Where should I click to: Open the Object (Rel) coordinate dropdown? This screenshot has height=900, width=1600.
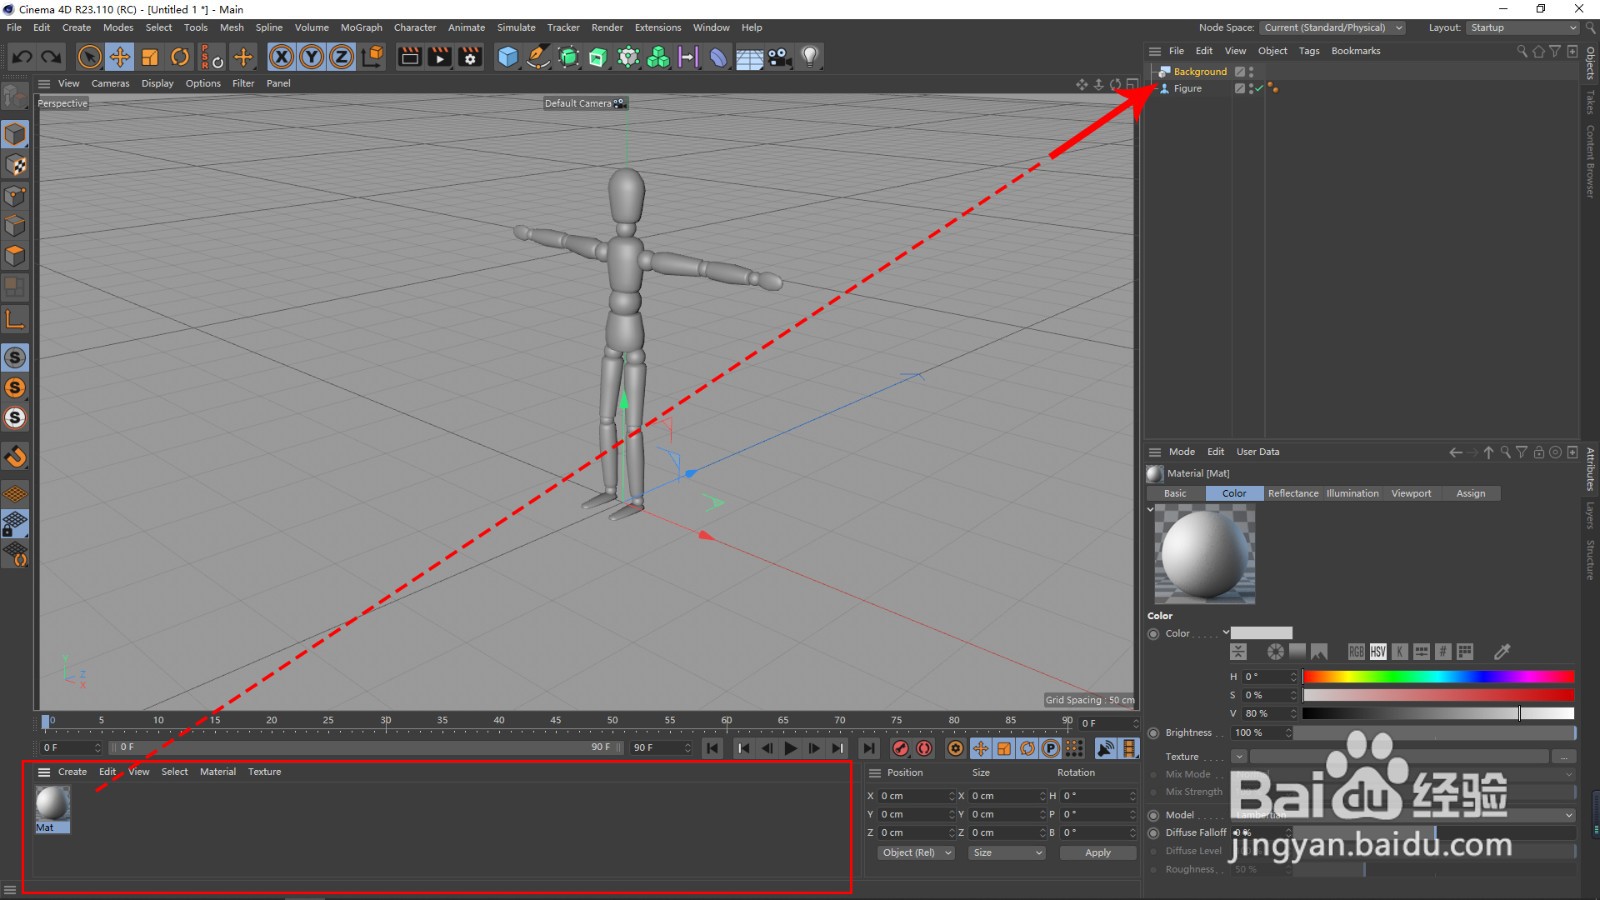(916, 853)
